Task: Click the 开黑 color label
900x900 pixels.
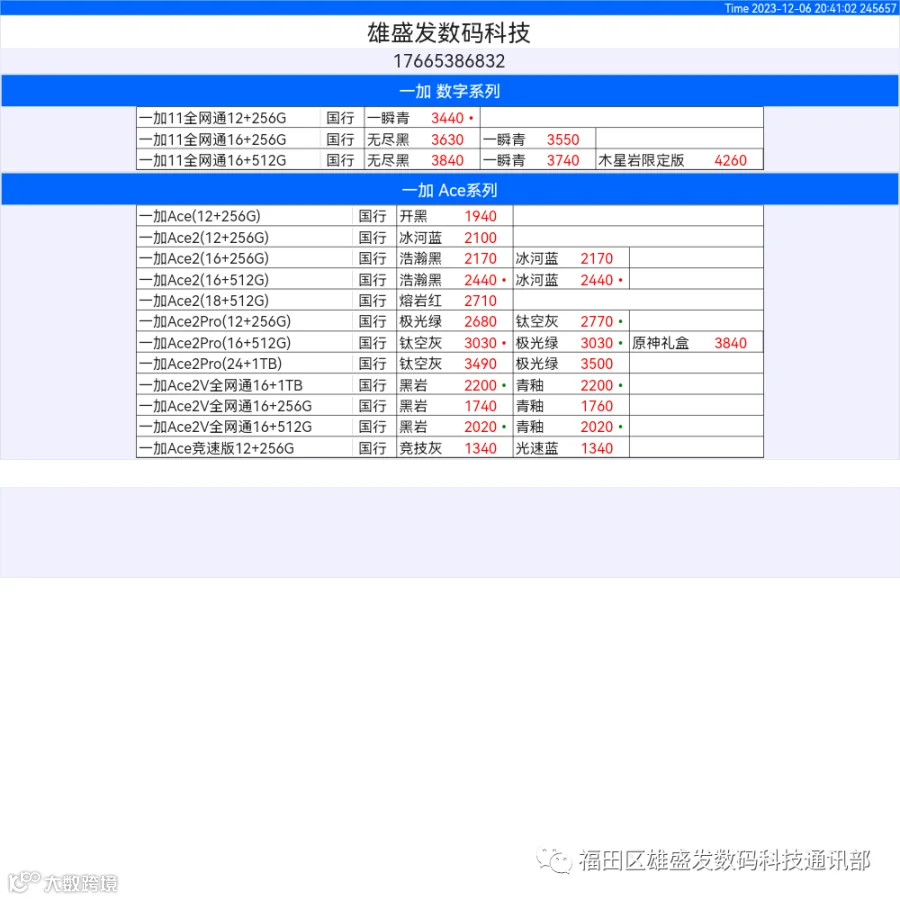Action: click(x=413, y=216)
